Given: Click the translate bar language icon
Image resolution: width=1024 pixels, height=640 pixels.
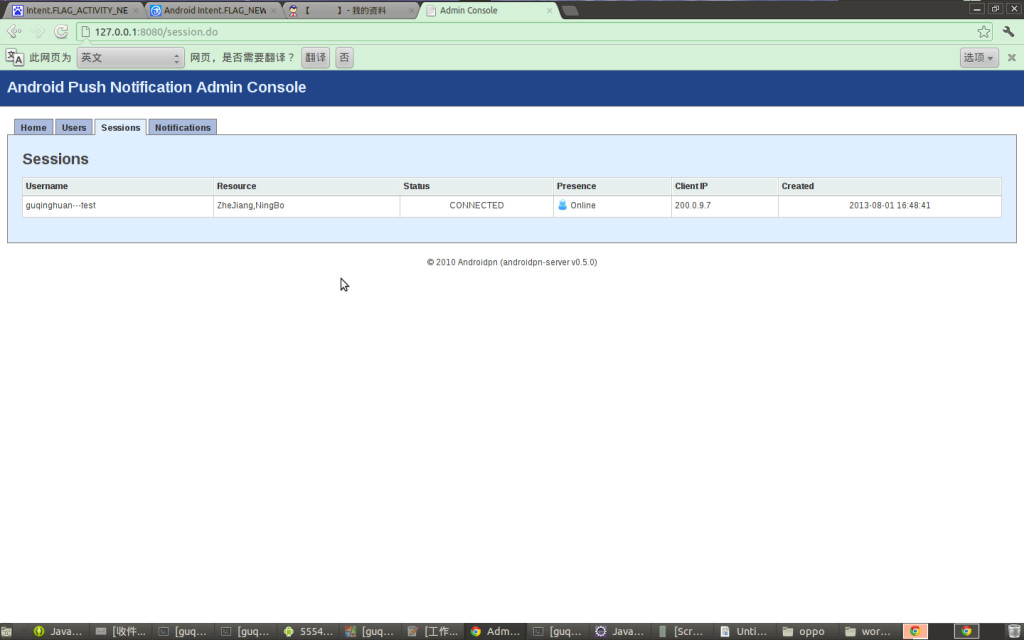Looking at the screenshot, I should point(14,57).
